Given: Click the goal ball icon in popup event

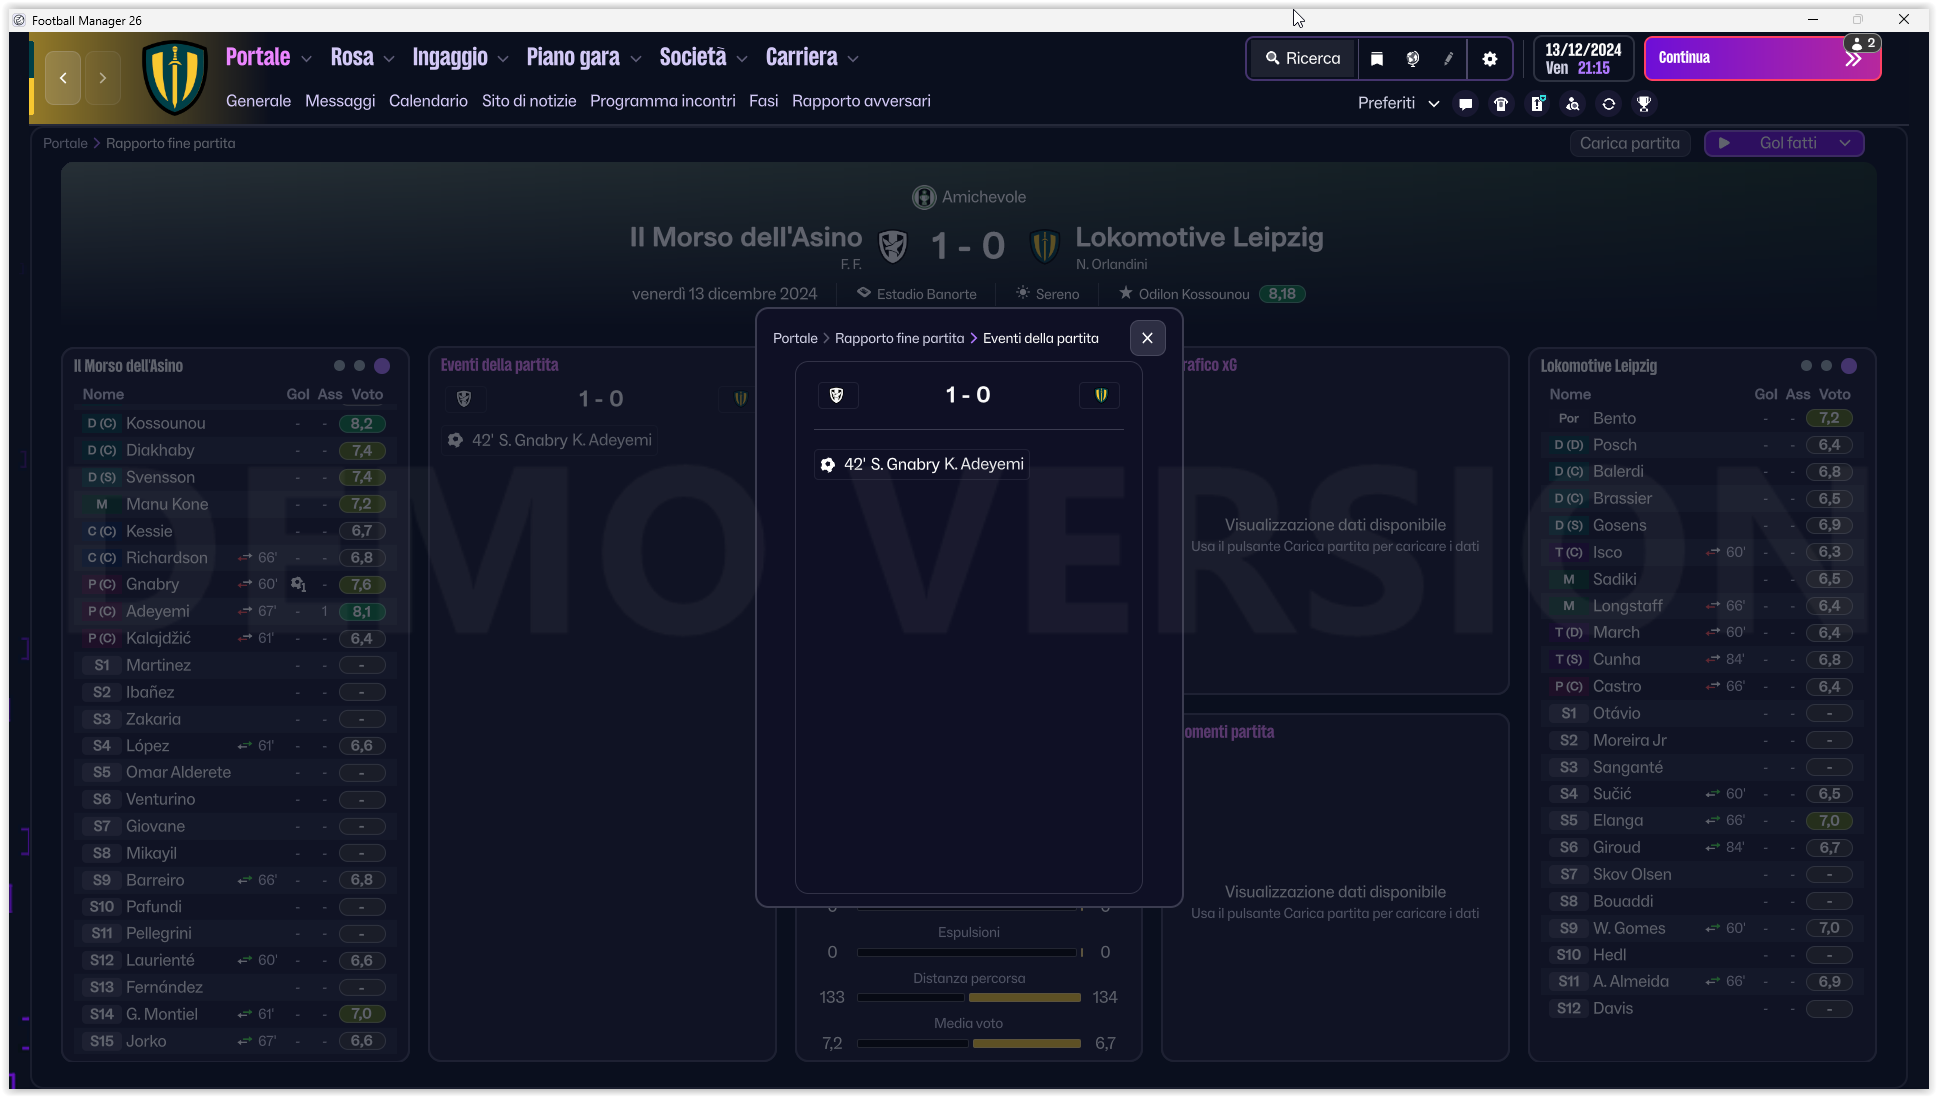Looking at the screenshot, I should tap(828, 464).
